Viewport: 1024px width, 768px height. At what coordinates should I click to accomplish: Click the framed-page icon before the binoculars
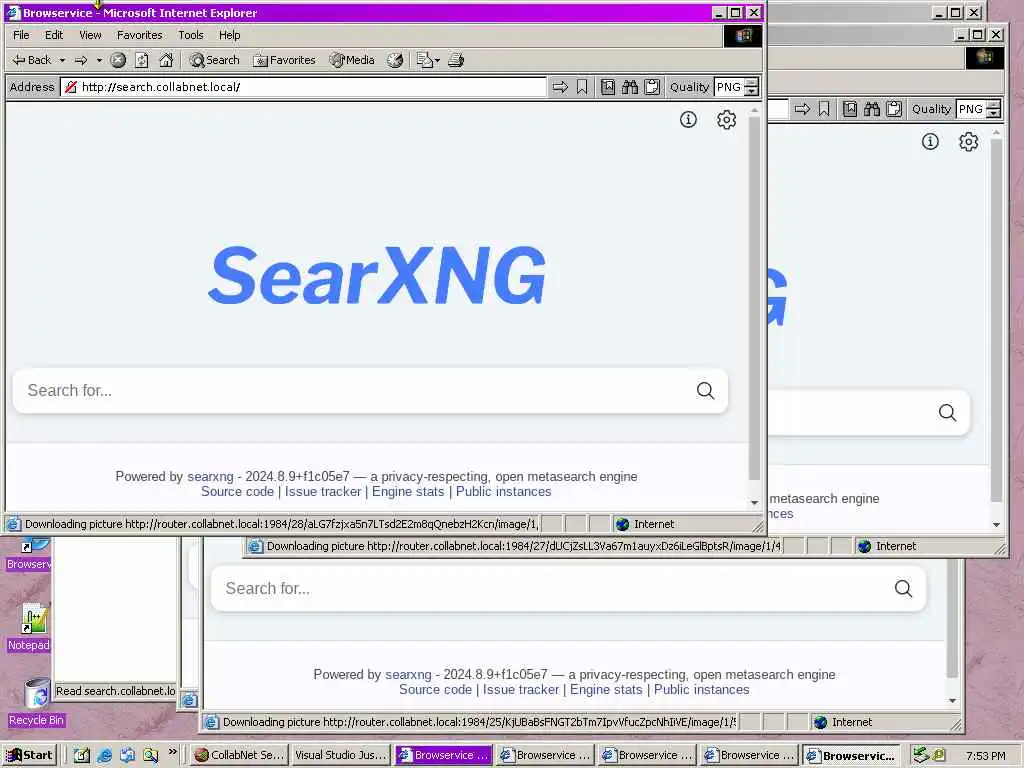(x=608, y=87)
